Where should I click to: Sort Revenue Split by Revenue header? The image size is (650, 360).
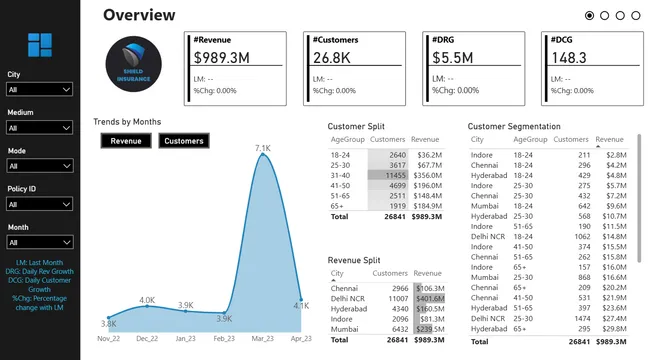[x=427, y=273]
